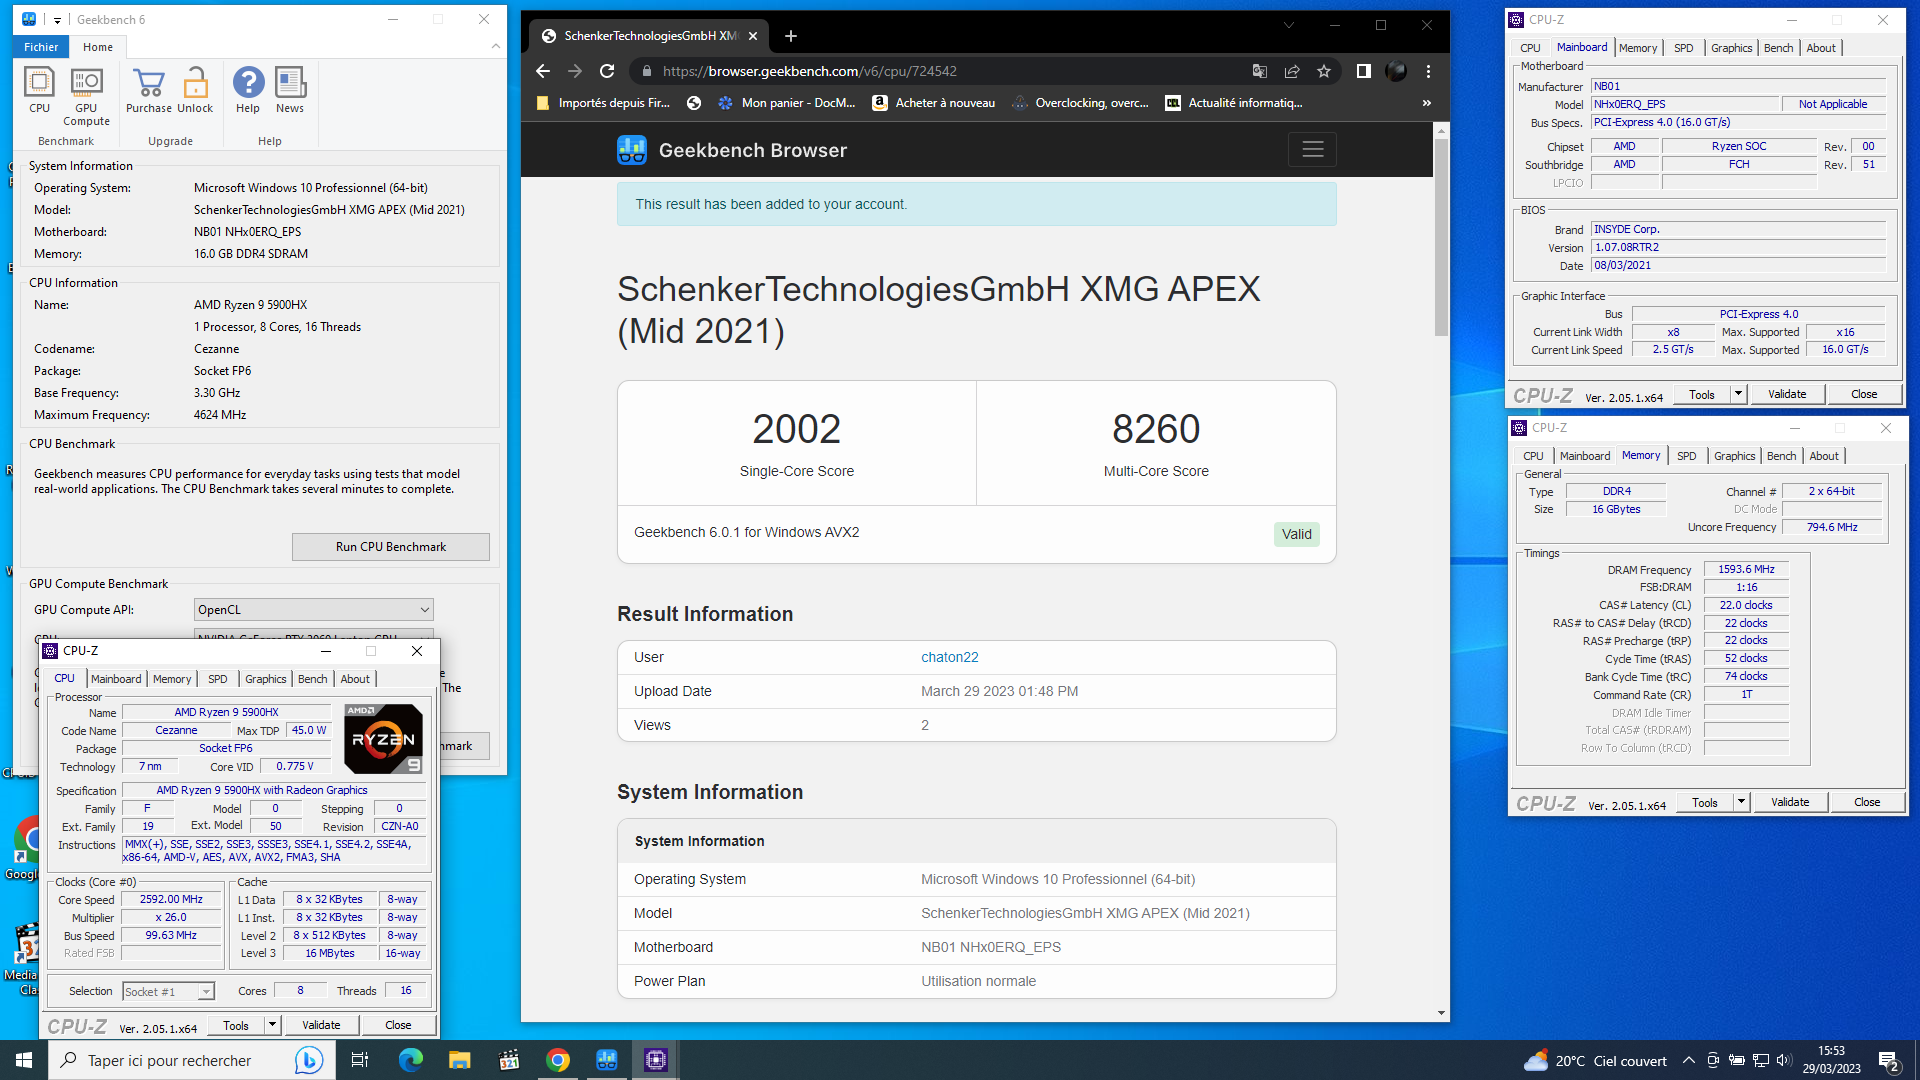Switch to Chrome on the taskbar

pyautogui.click(x=558, y=1060)
